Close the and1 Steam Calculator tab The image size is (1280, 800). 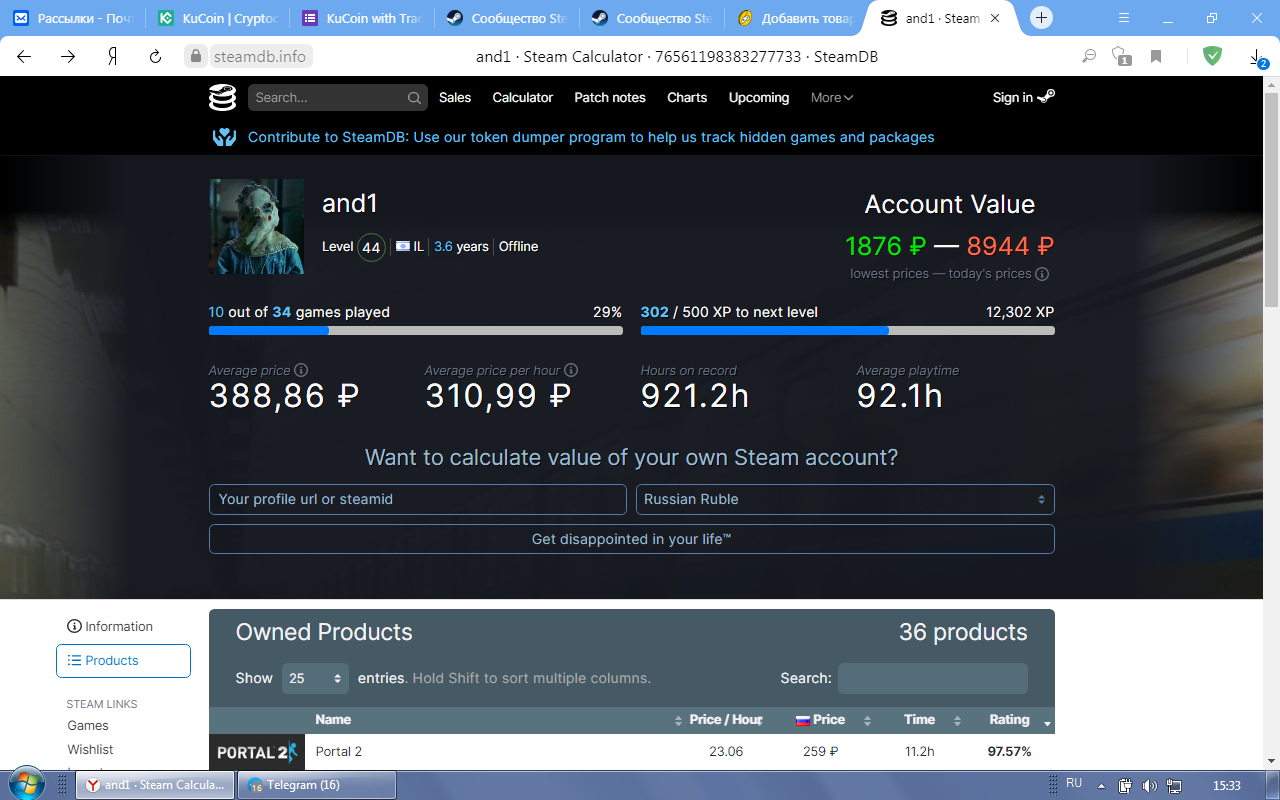pyautogui.click(x=995, y=18)
